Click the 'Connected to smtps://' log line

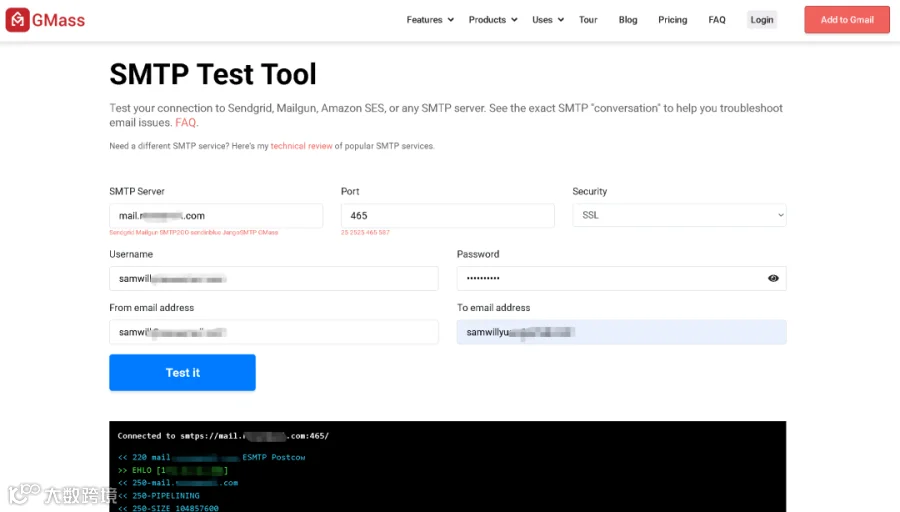223,436
